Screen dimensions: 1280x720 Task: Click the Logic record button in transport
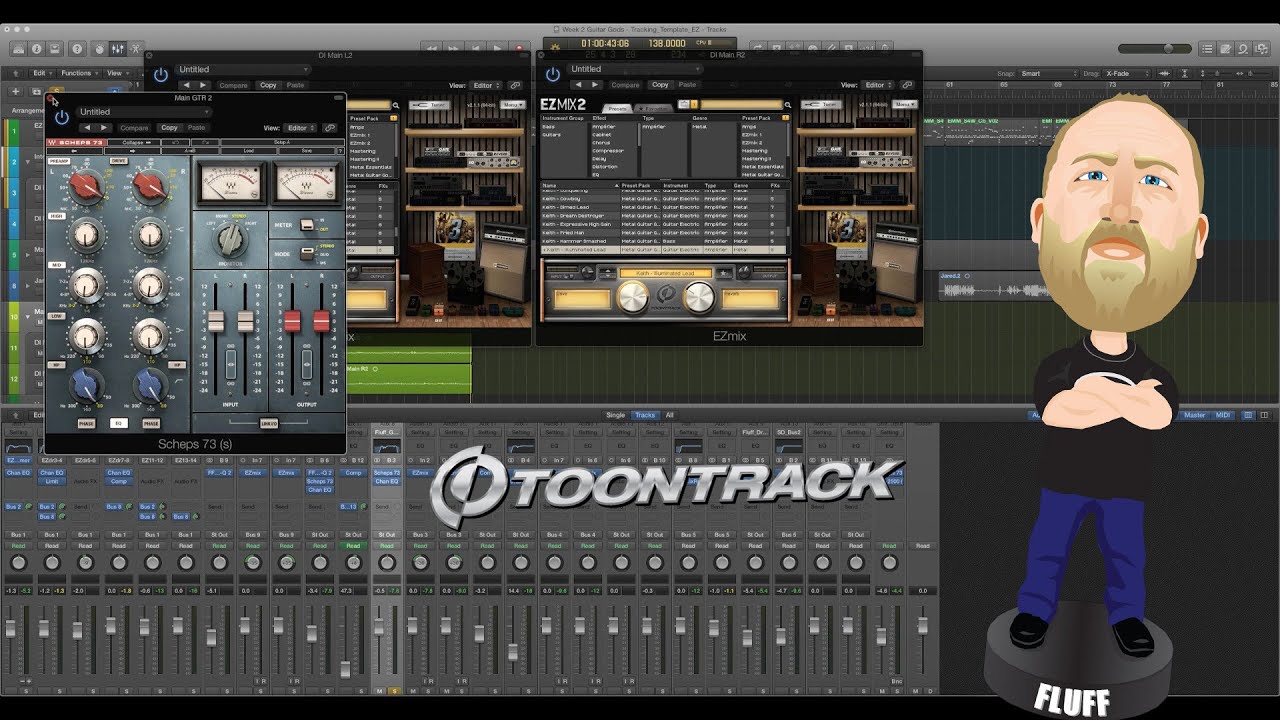click(x=518, y=48)
